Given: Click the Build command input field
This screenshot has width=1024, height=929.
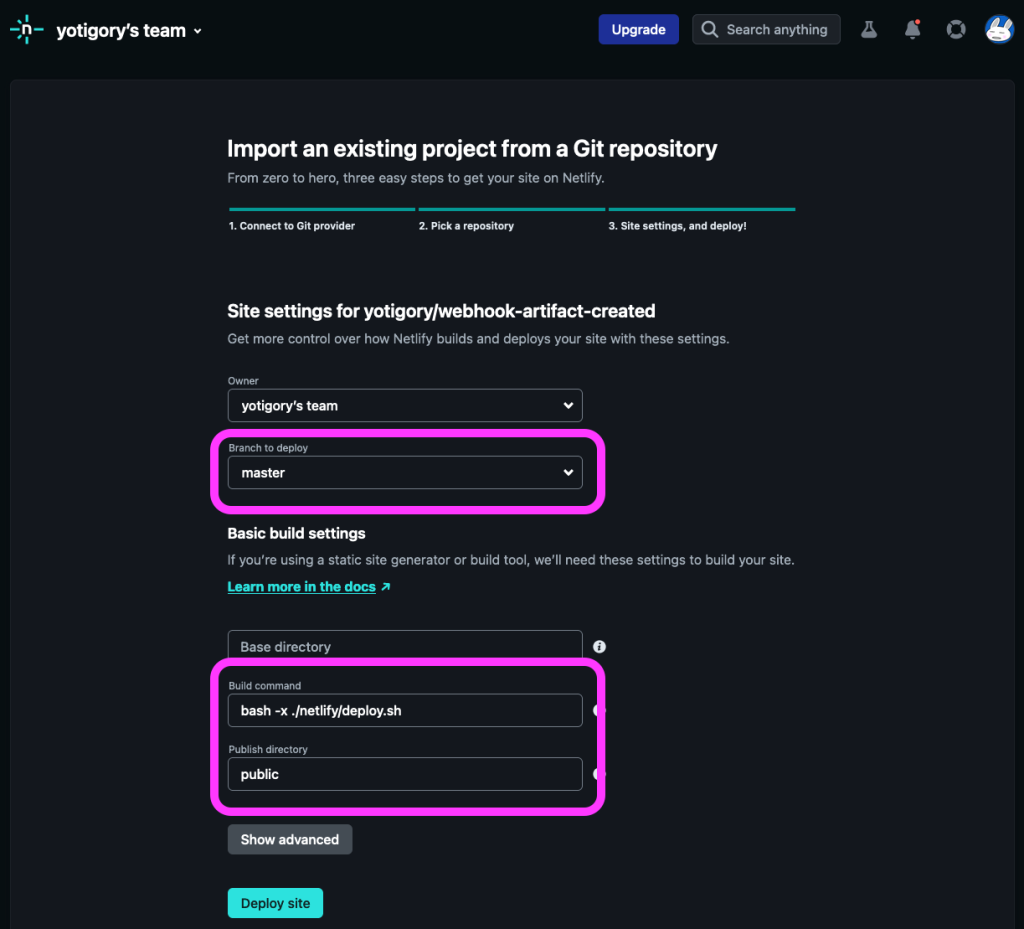Looking at the screenshot, I should [405, 710].
